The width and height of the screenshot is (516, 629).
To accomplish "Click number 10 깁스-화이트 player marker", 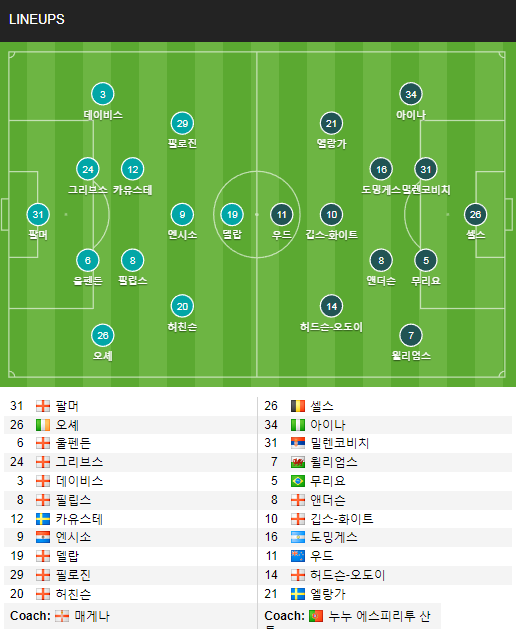I will point(331,215).
